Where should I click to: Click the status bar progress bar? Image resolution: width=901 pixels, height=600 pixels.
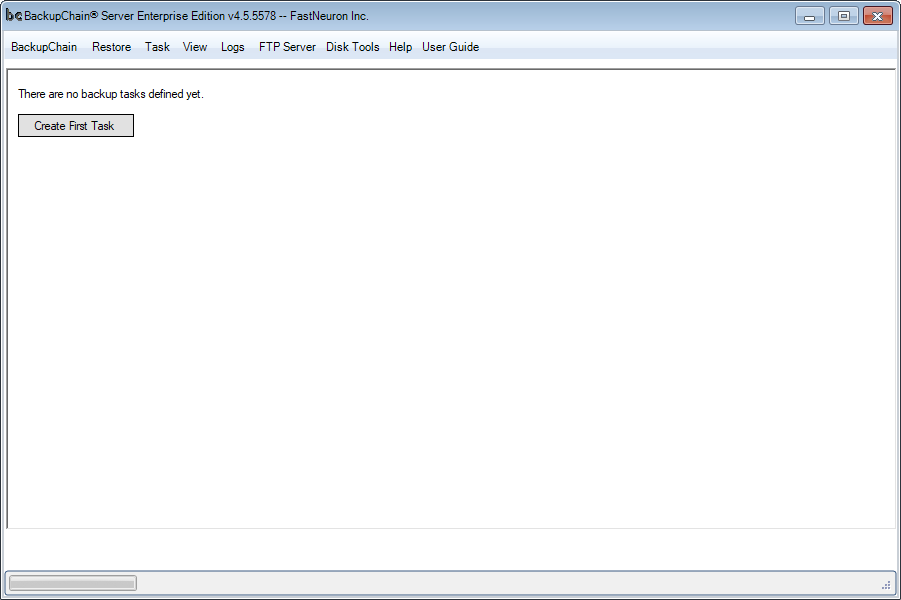click(x=73, y=583)
